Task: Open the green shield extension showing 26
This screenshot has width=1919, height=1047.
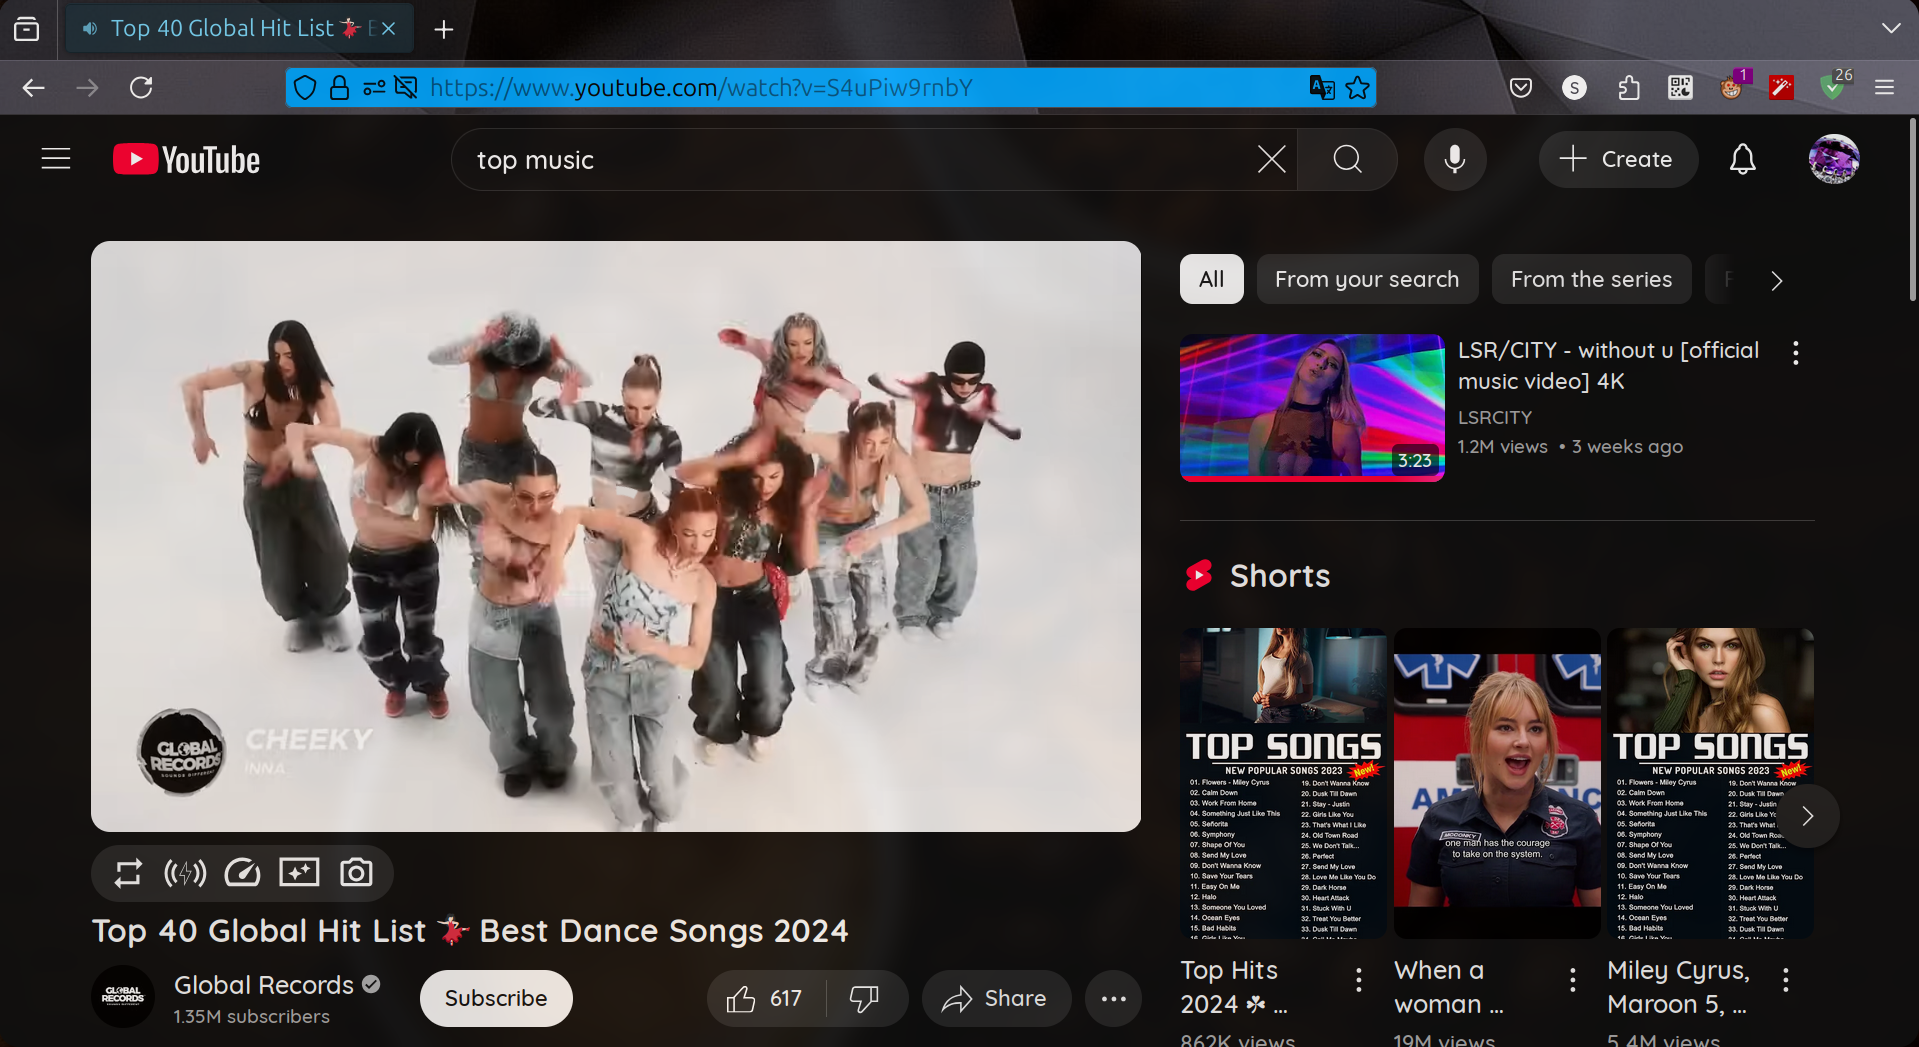Action: (1834, 88)
